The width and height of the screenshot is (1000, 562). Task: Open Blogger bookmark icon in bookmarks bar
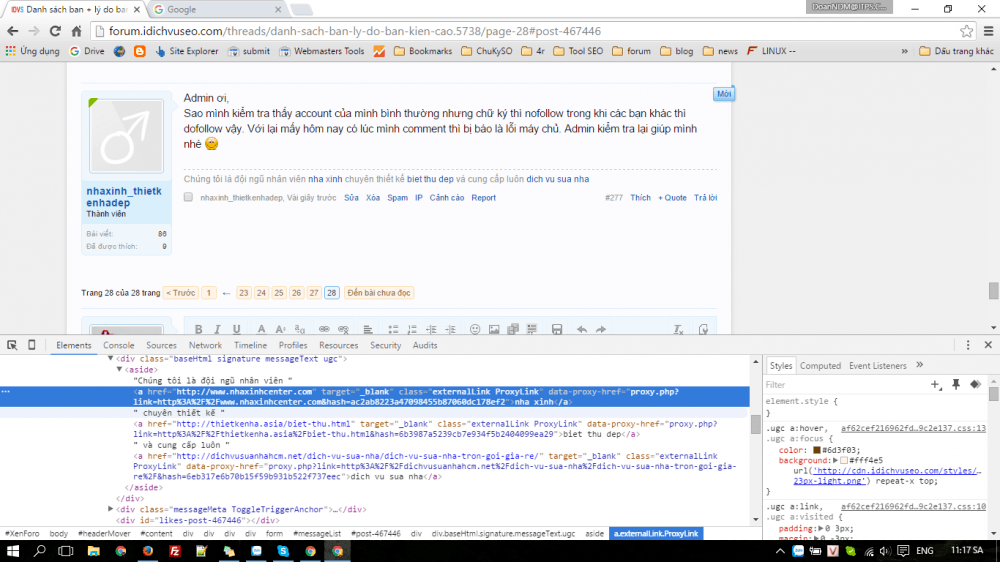pos(140,51)
